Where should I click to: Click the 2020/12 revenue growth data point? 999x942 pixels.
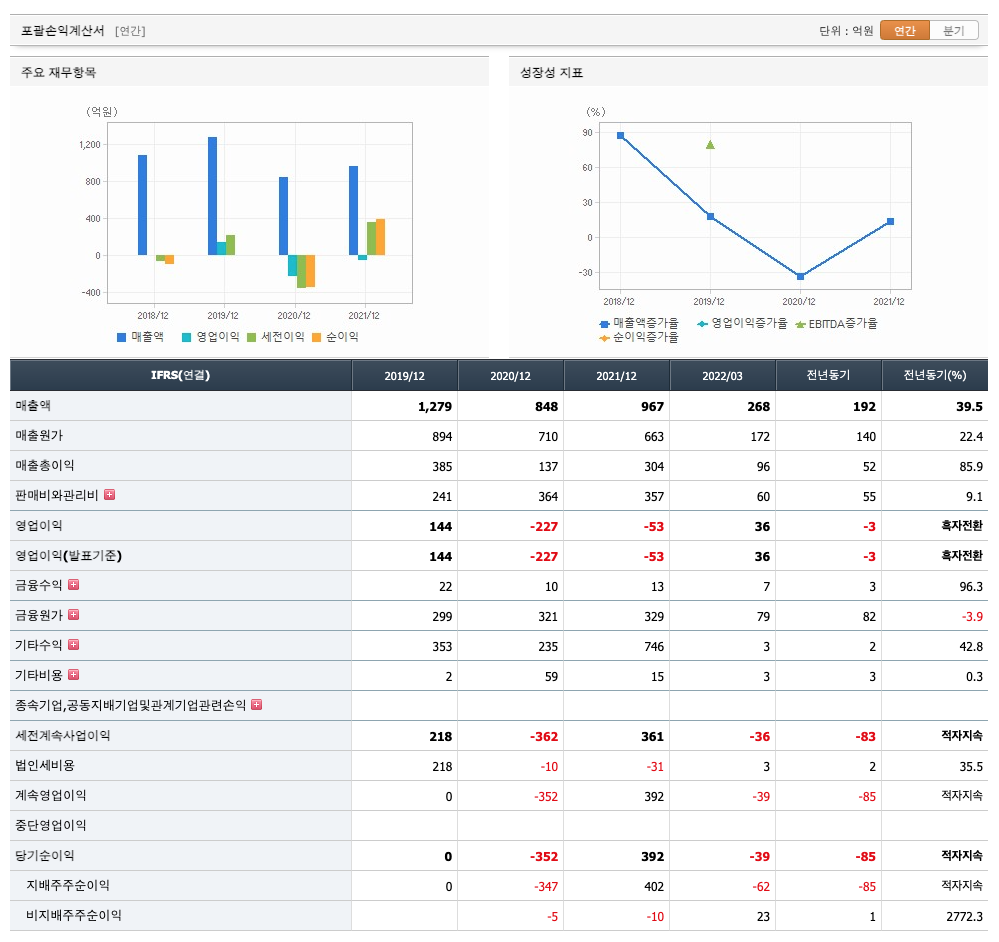[800, 276]
